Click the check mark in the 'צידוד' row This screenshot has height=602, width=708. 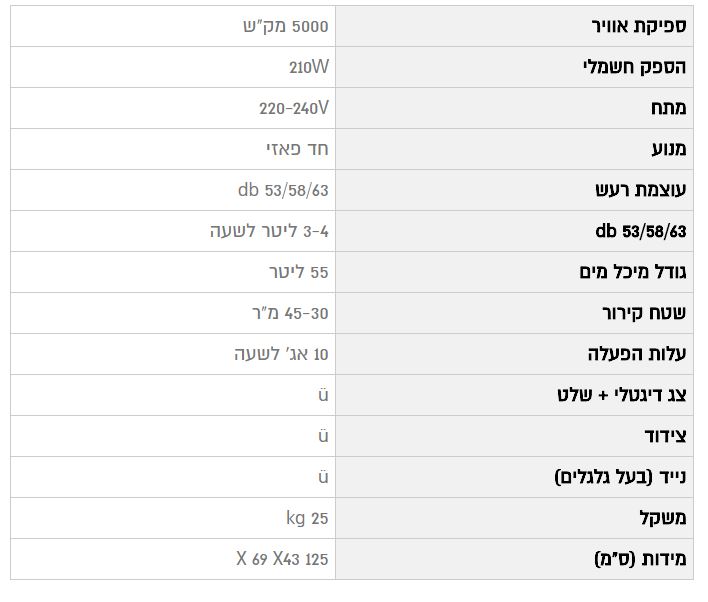click(323, 436)
